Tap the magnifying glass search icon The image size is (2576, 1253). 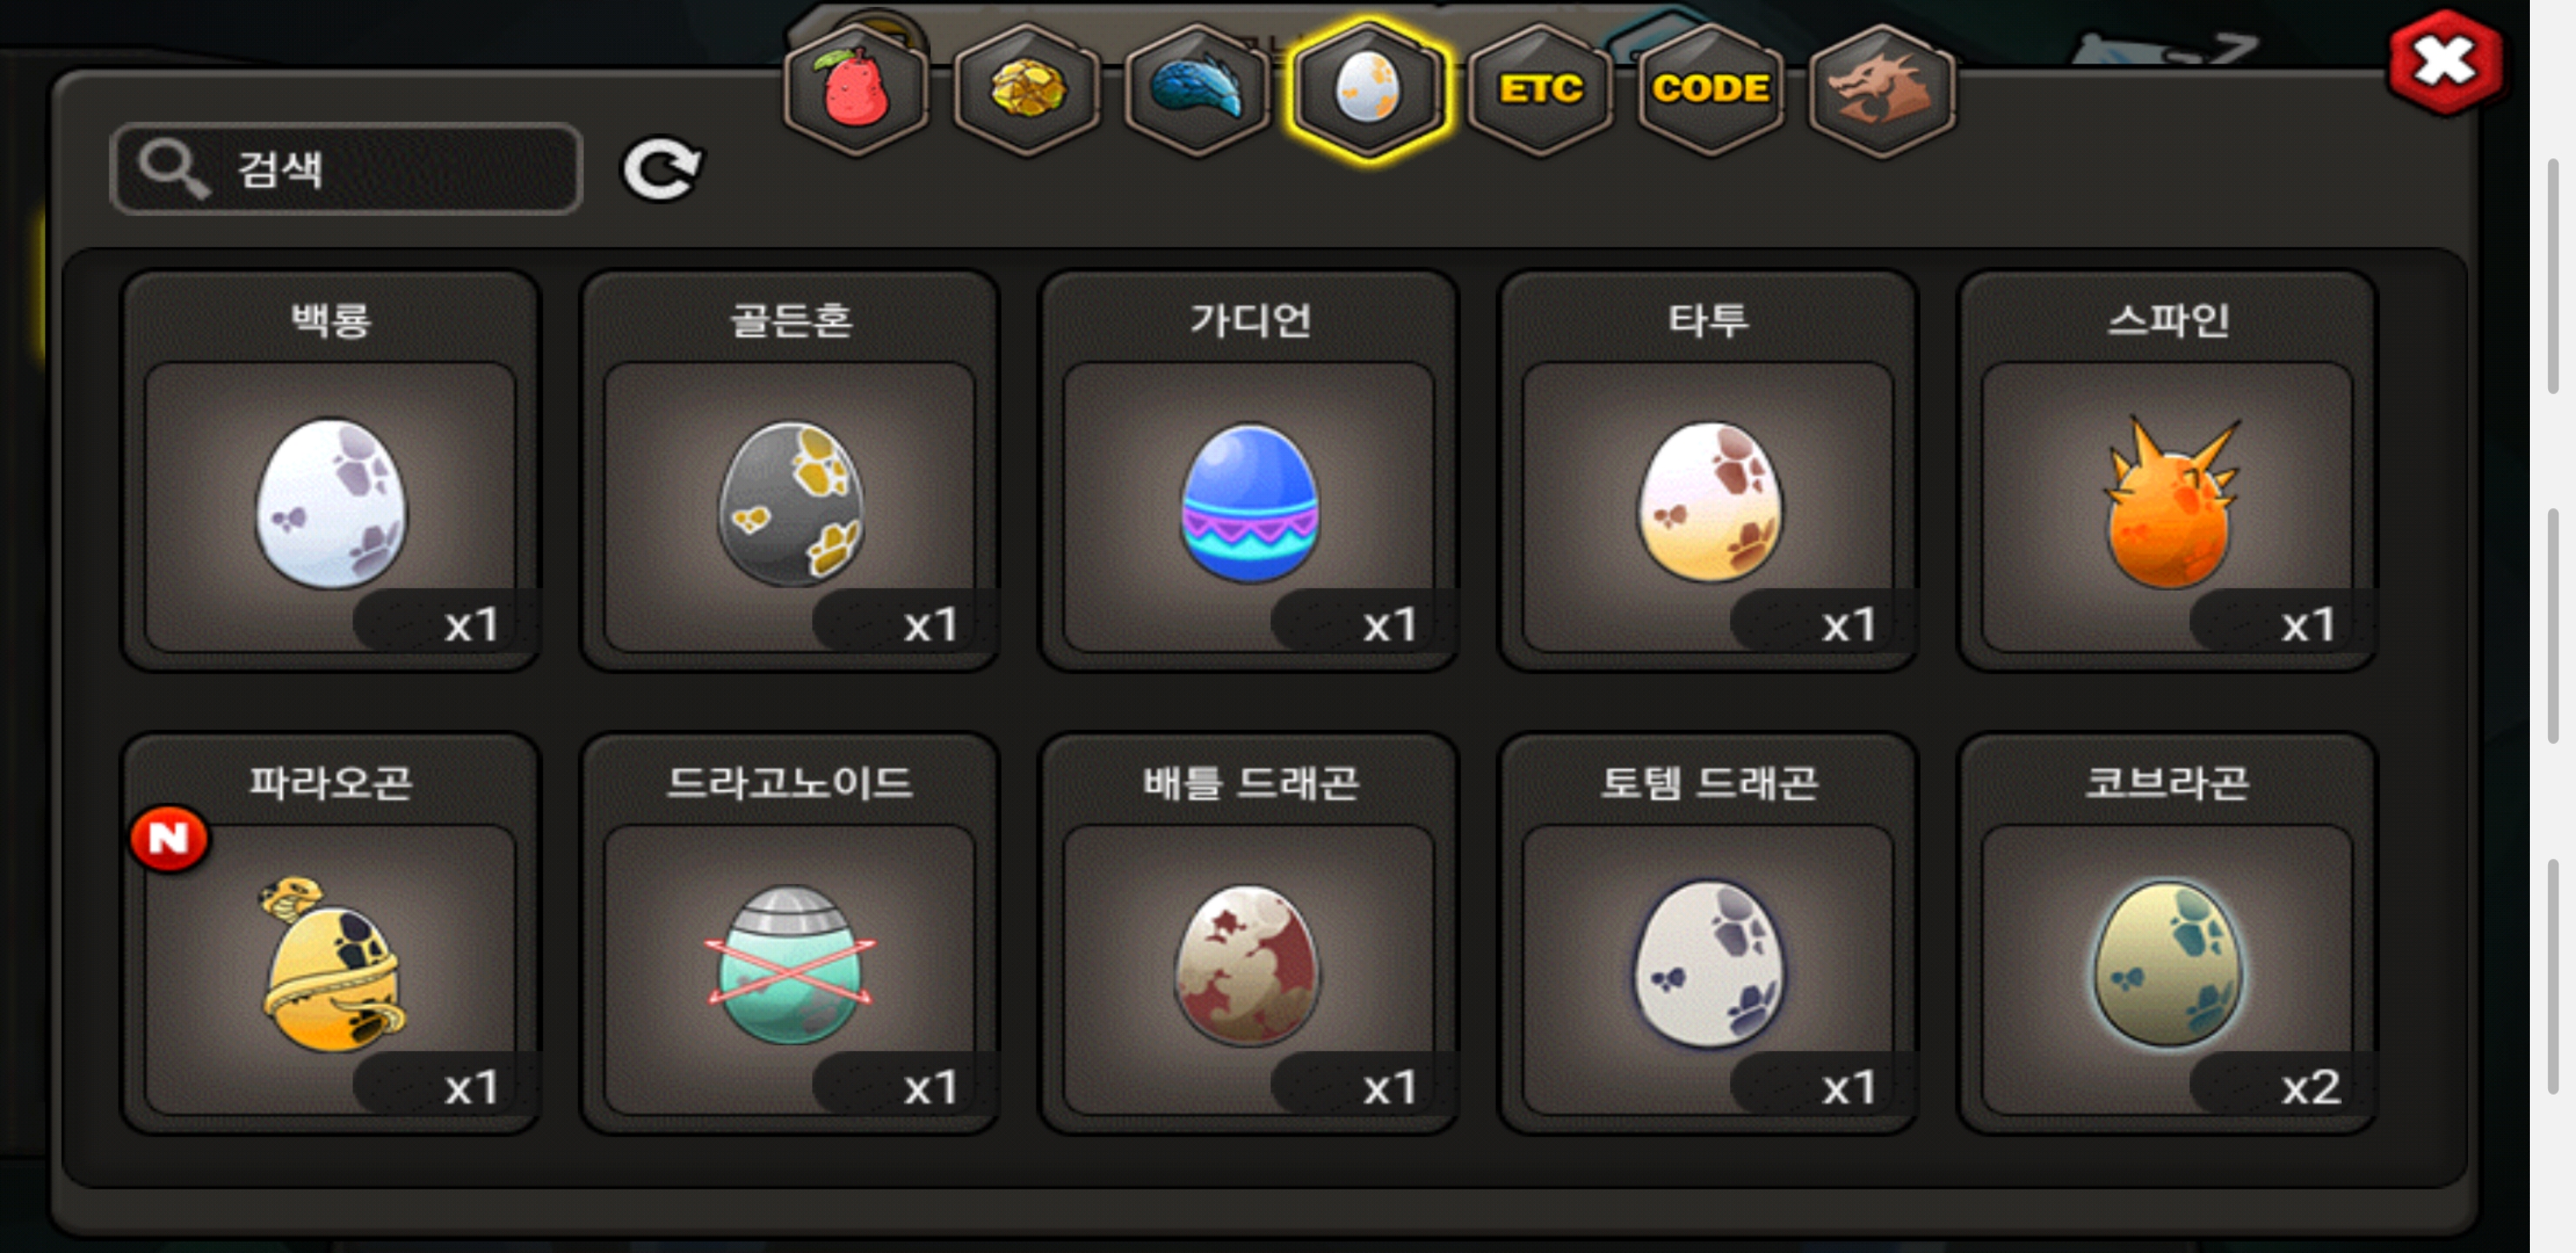(173, 168)
